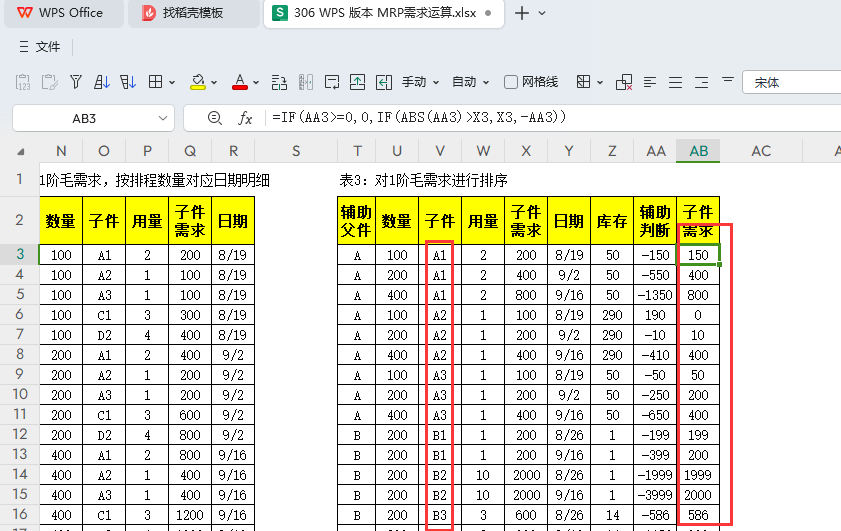This screenshot has height=531, width=841.
Task: Apply the red font color A
Action: [240, 82]
